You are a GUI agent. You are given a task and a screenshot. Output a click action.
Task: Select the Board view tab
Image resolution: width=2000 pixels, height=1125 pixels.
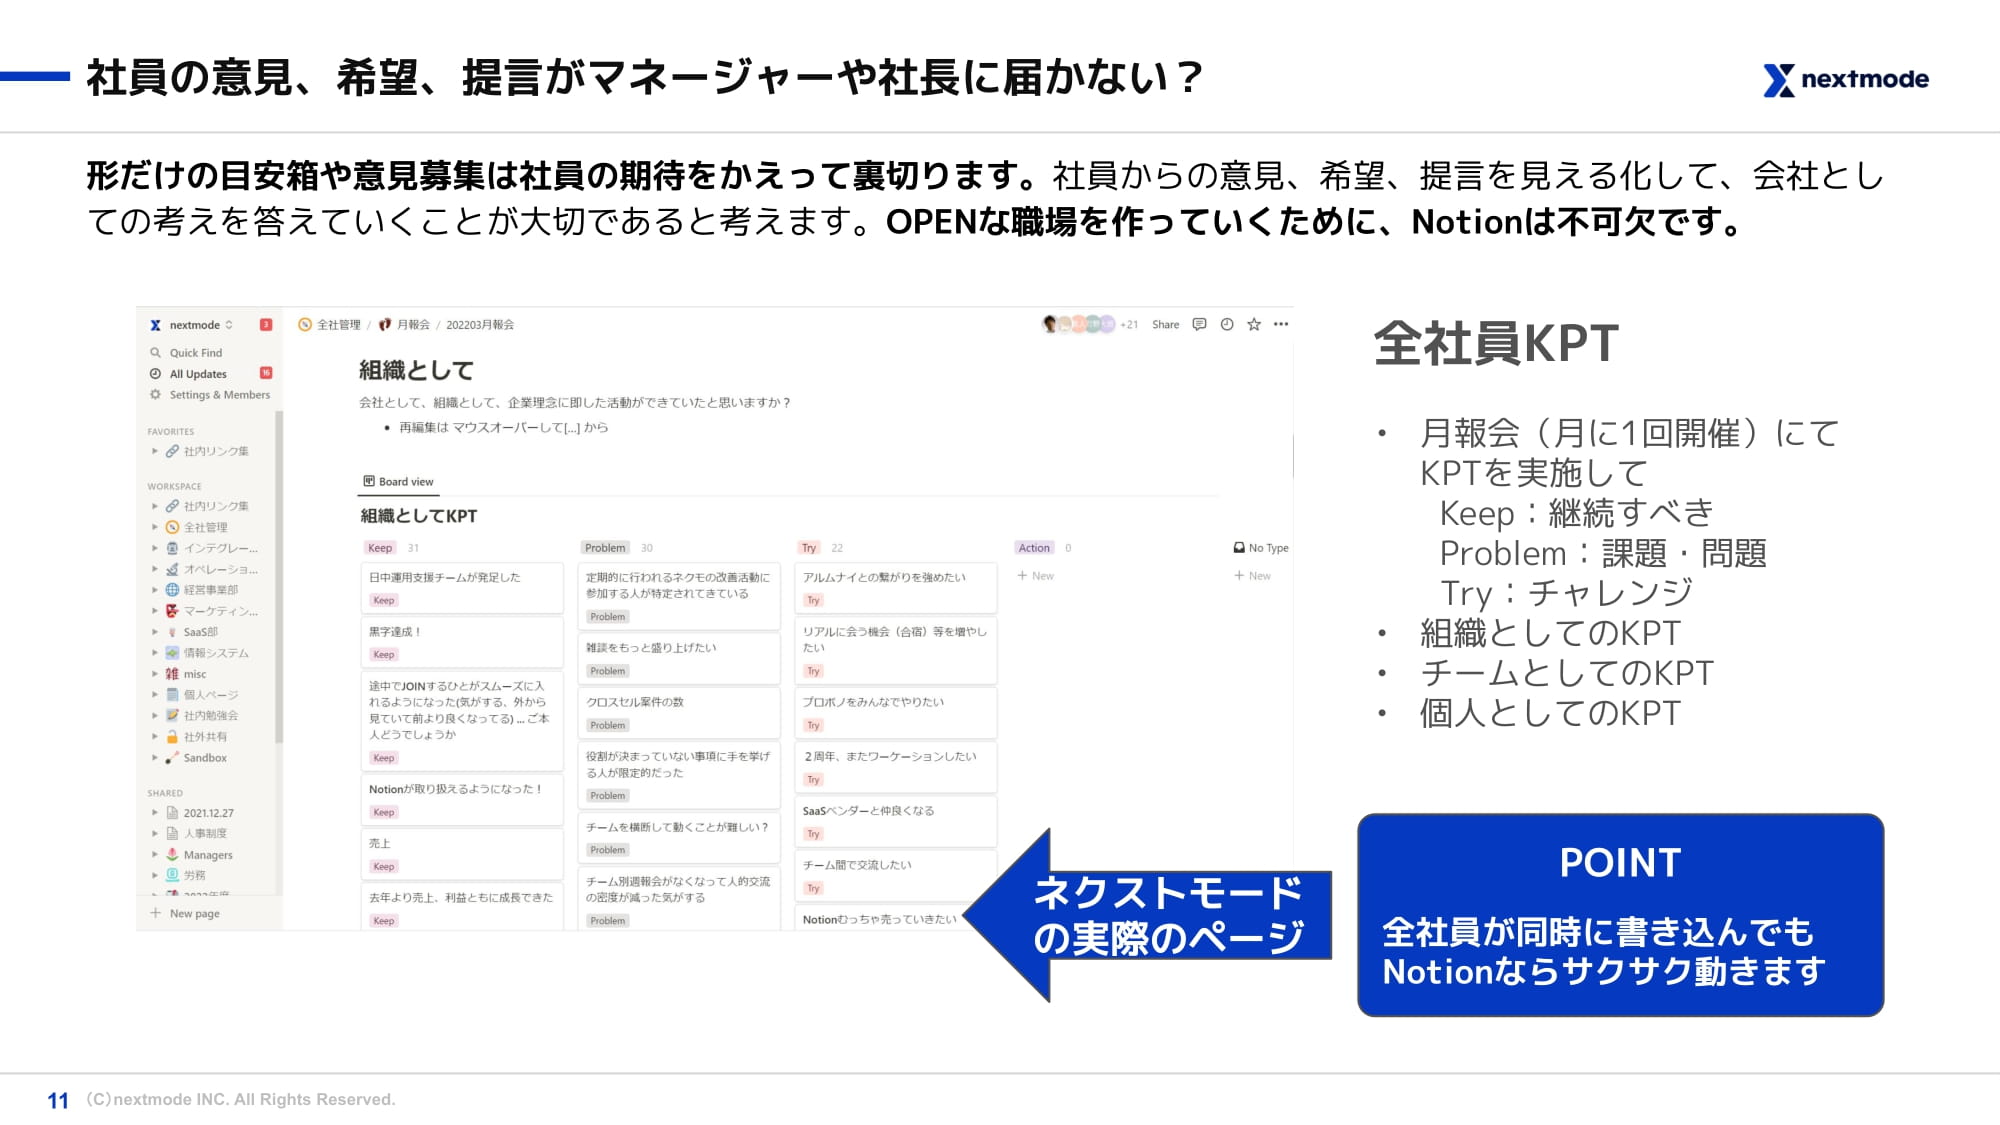tap(398, 482)
